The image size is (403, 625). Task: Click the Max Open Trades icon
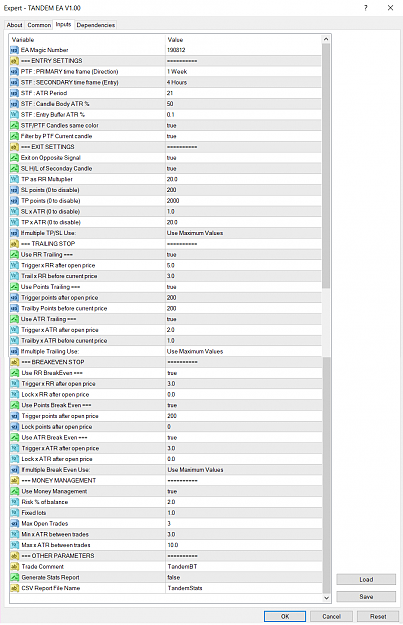(x=14, y=524)
